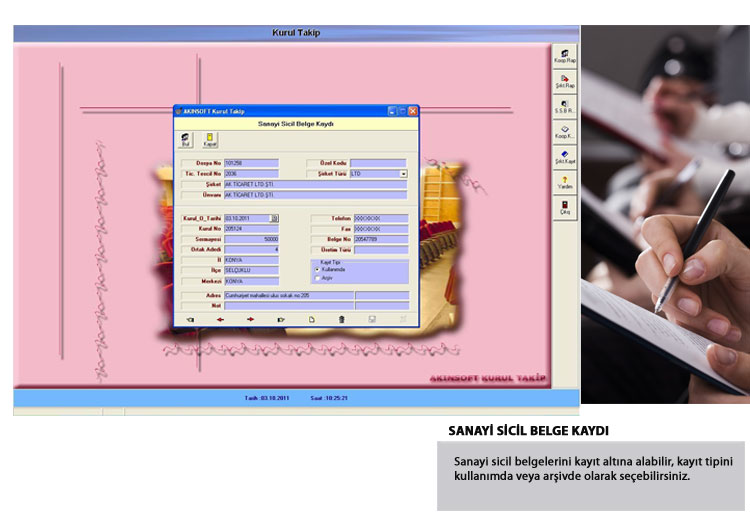Image resolution: width=750 pixels, height=527 pixels.
Task: Click into the Adres field
Action: pos(289,295)
